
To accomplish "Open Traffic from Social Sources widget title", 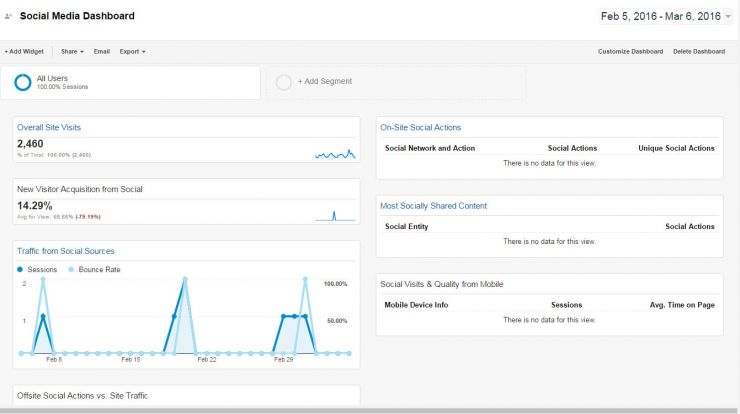I will pos(66,251).
